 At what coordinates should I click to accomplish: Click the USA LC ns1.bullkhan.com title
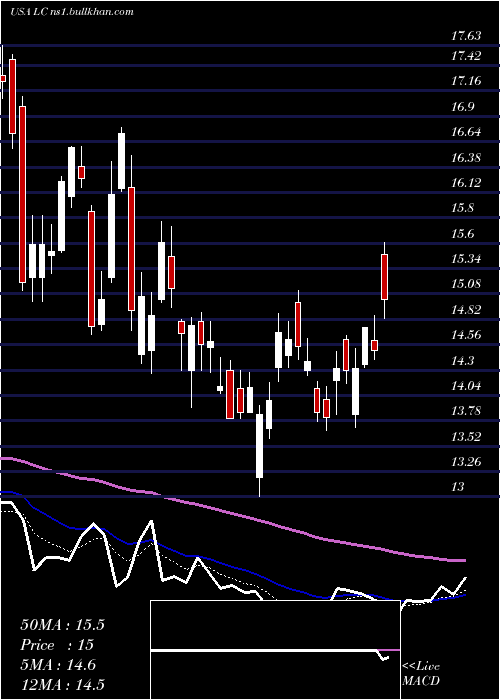point(72,11)
